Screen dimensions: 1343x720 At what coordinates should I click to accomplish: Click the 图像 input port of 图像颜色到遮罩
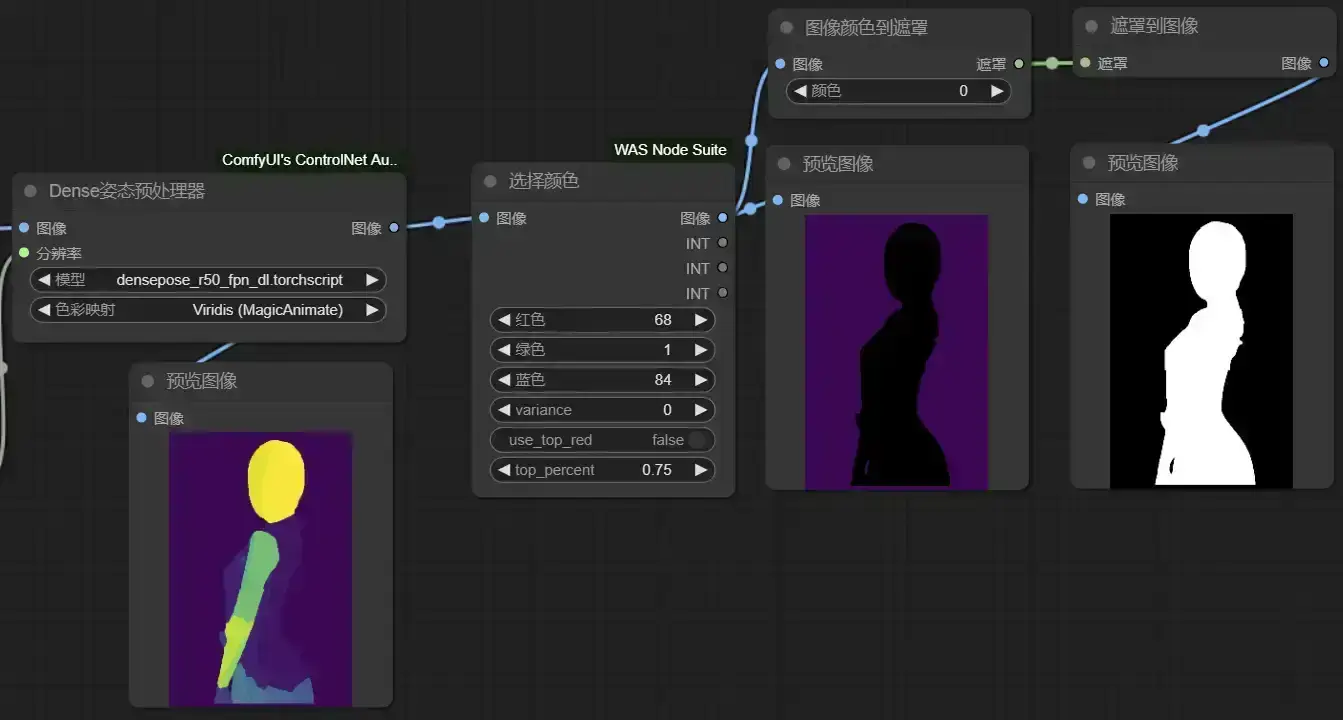[780, 64]
